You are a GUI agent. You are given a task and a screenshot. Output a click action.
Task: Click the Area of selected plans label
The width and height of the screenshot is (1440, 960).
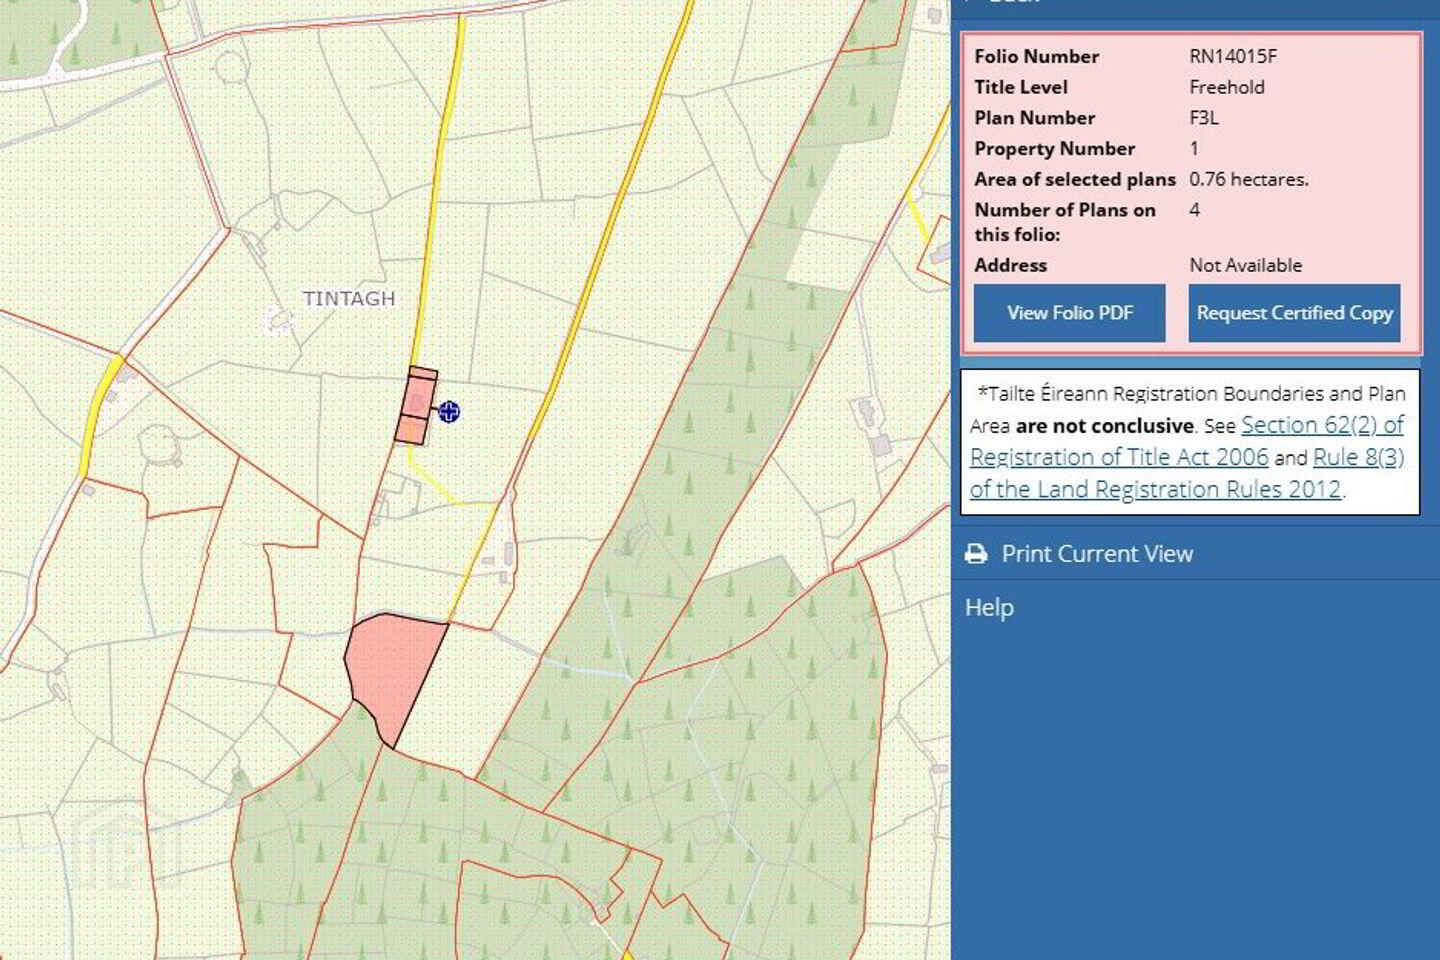tap(1075, 179)
